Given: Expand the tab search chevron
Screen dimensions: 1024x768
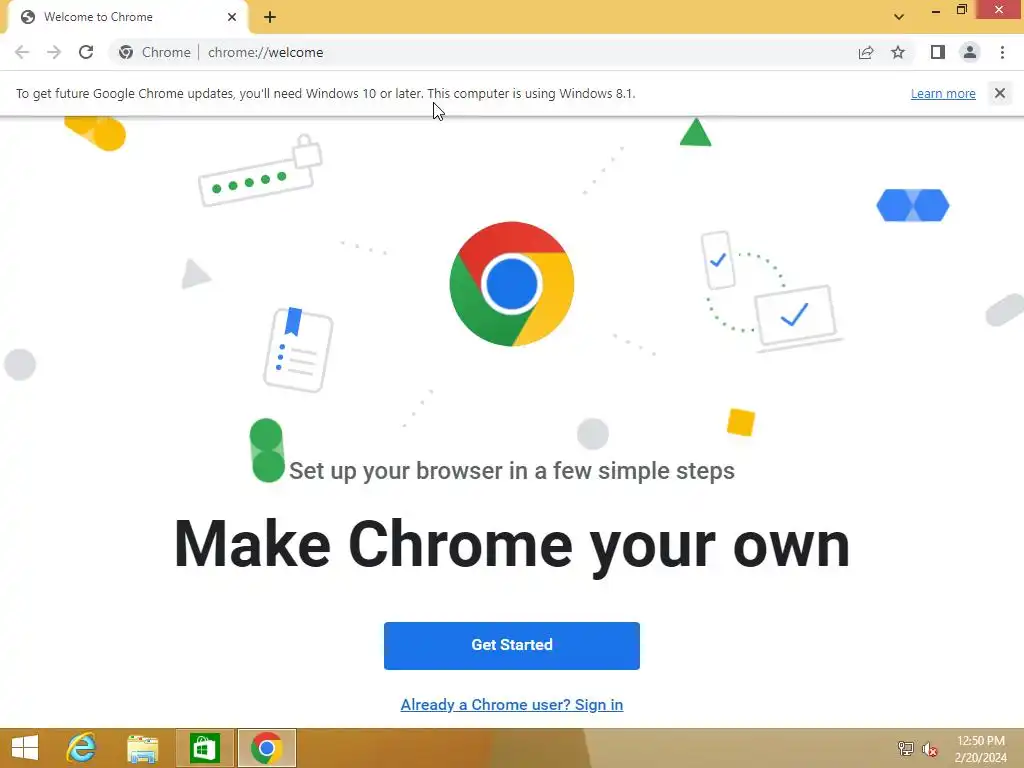Looking at the screenshot, I should (899, 17).
